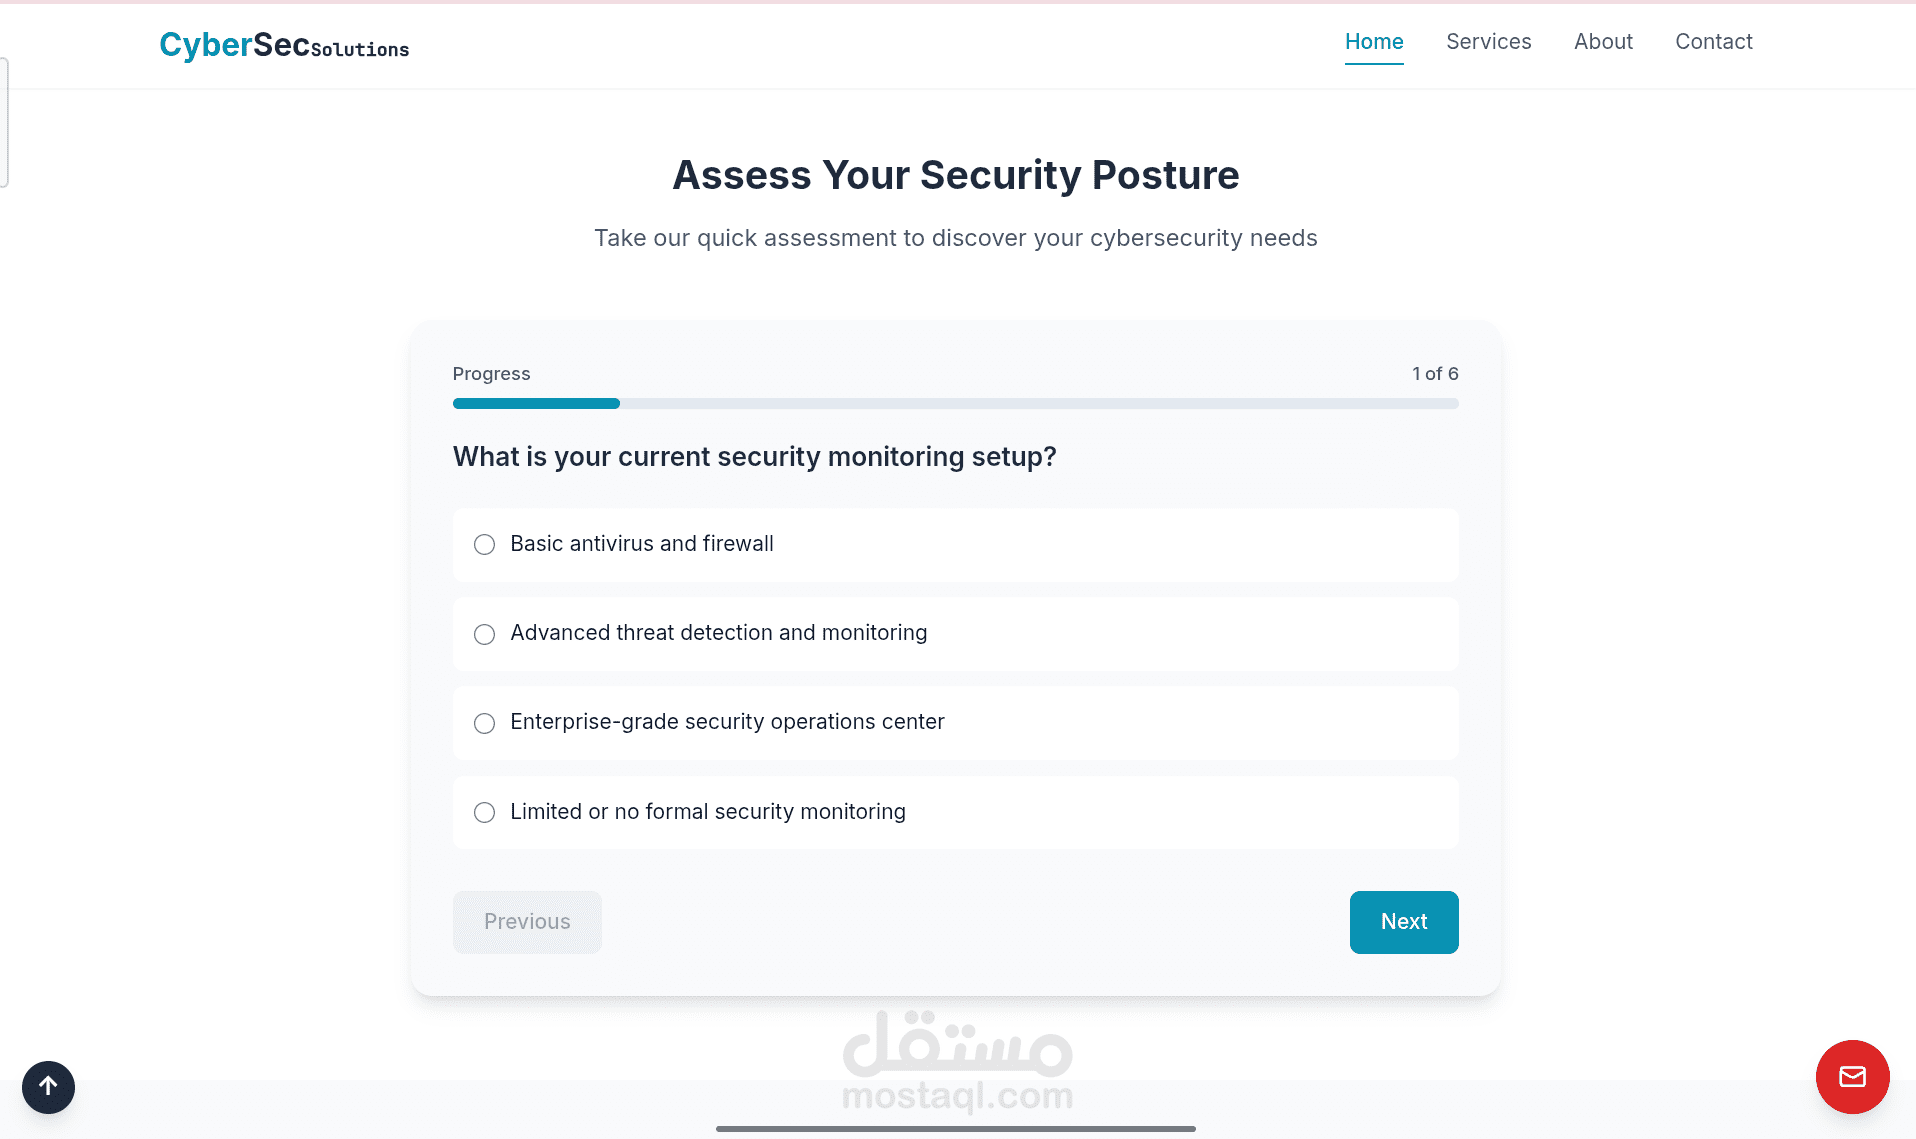Click the Next button

[x=1403, y=922]
